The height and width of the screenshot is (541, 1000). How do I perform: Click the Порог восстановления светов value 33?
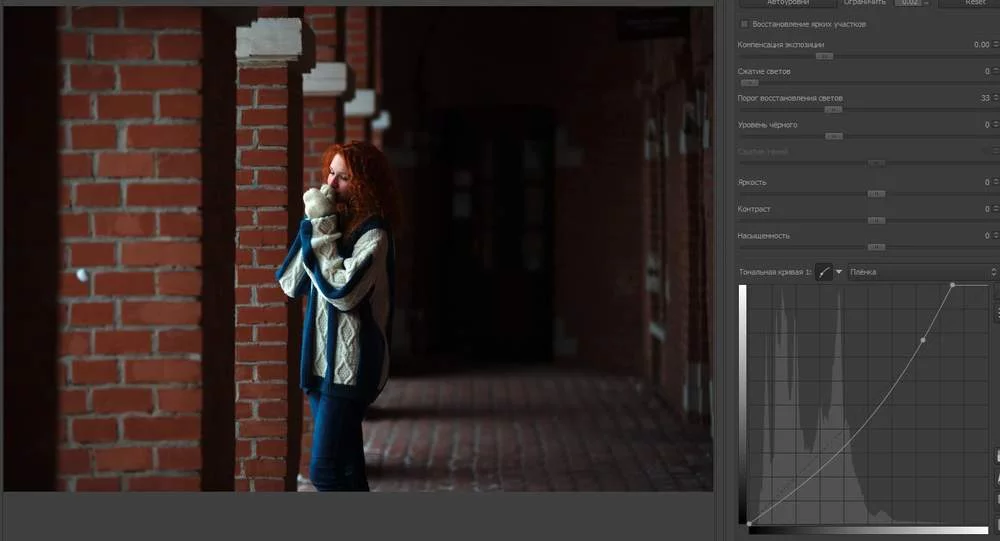pyautogui.click(x=984, y=98)
